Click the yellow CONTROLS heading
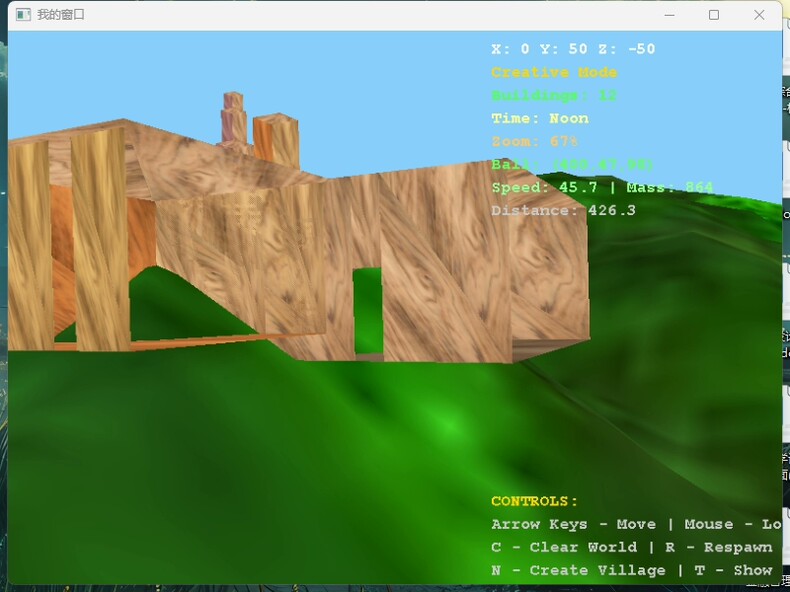790x592 pixels. click(535, 501)
